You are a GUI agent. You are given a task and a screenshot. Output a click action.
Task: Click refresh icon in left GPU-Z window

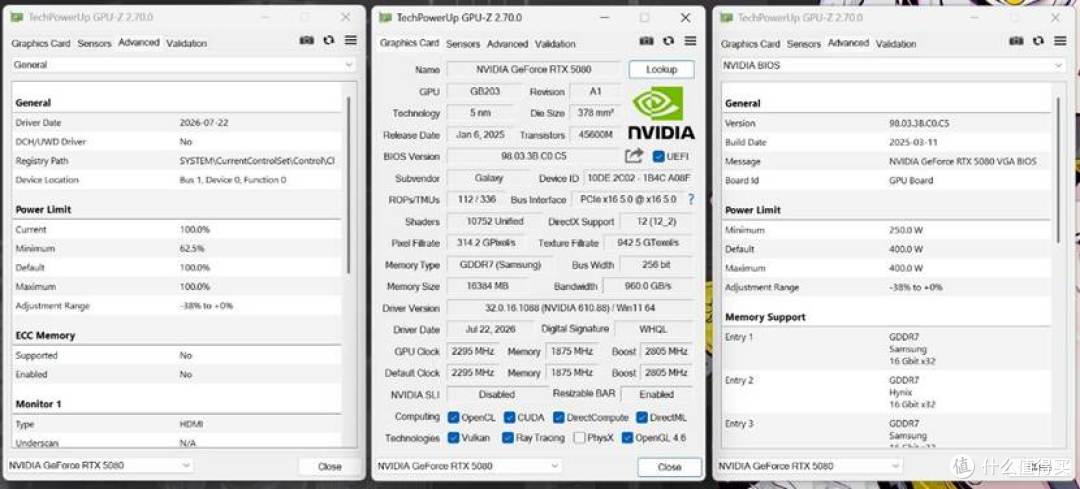tap(329, 41)
